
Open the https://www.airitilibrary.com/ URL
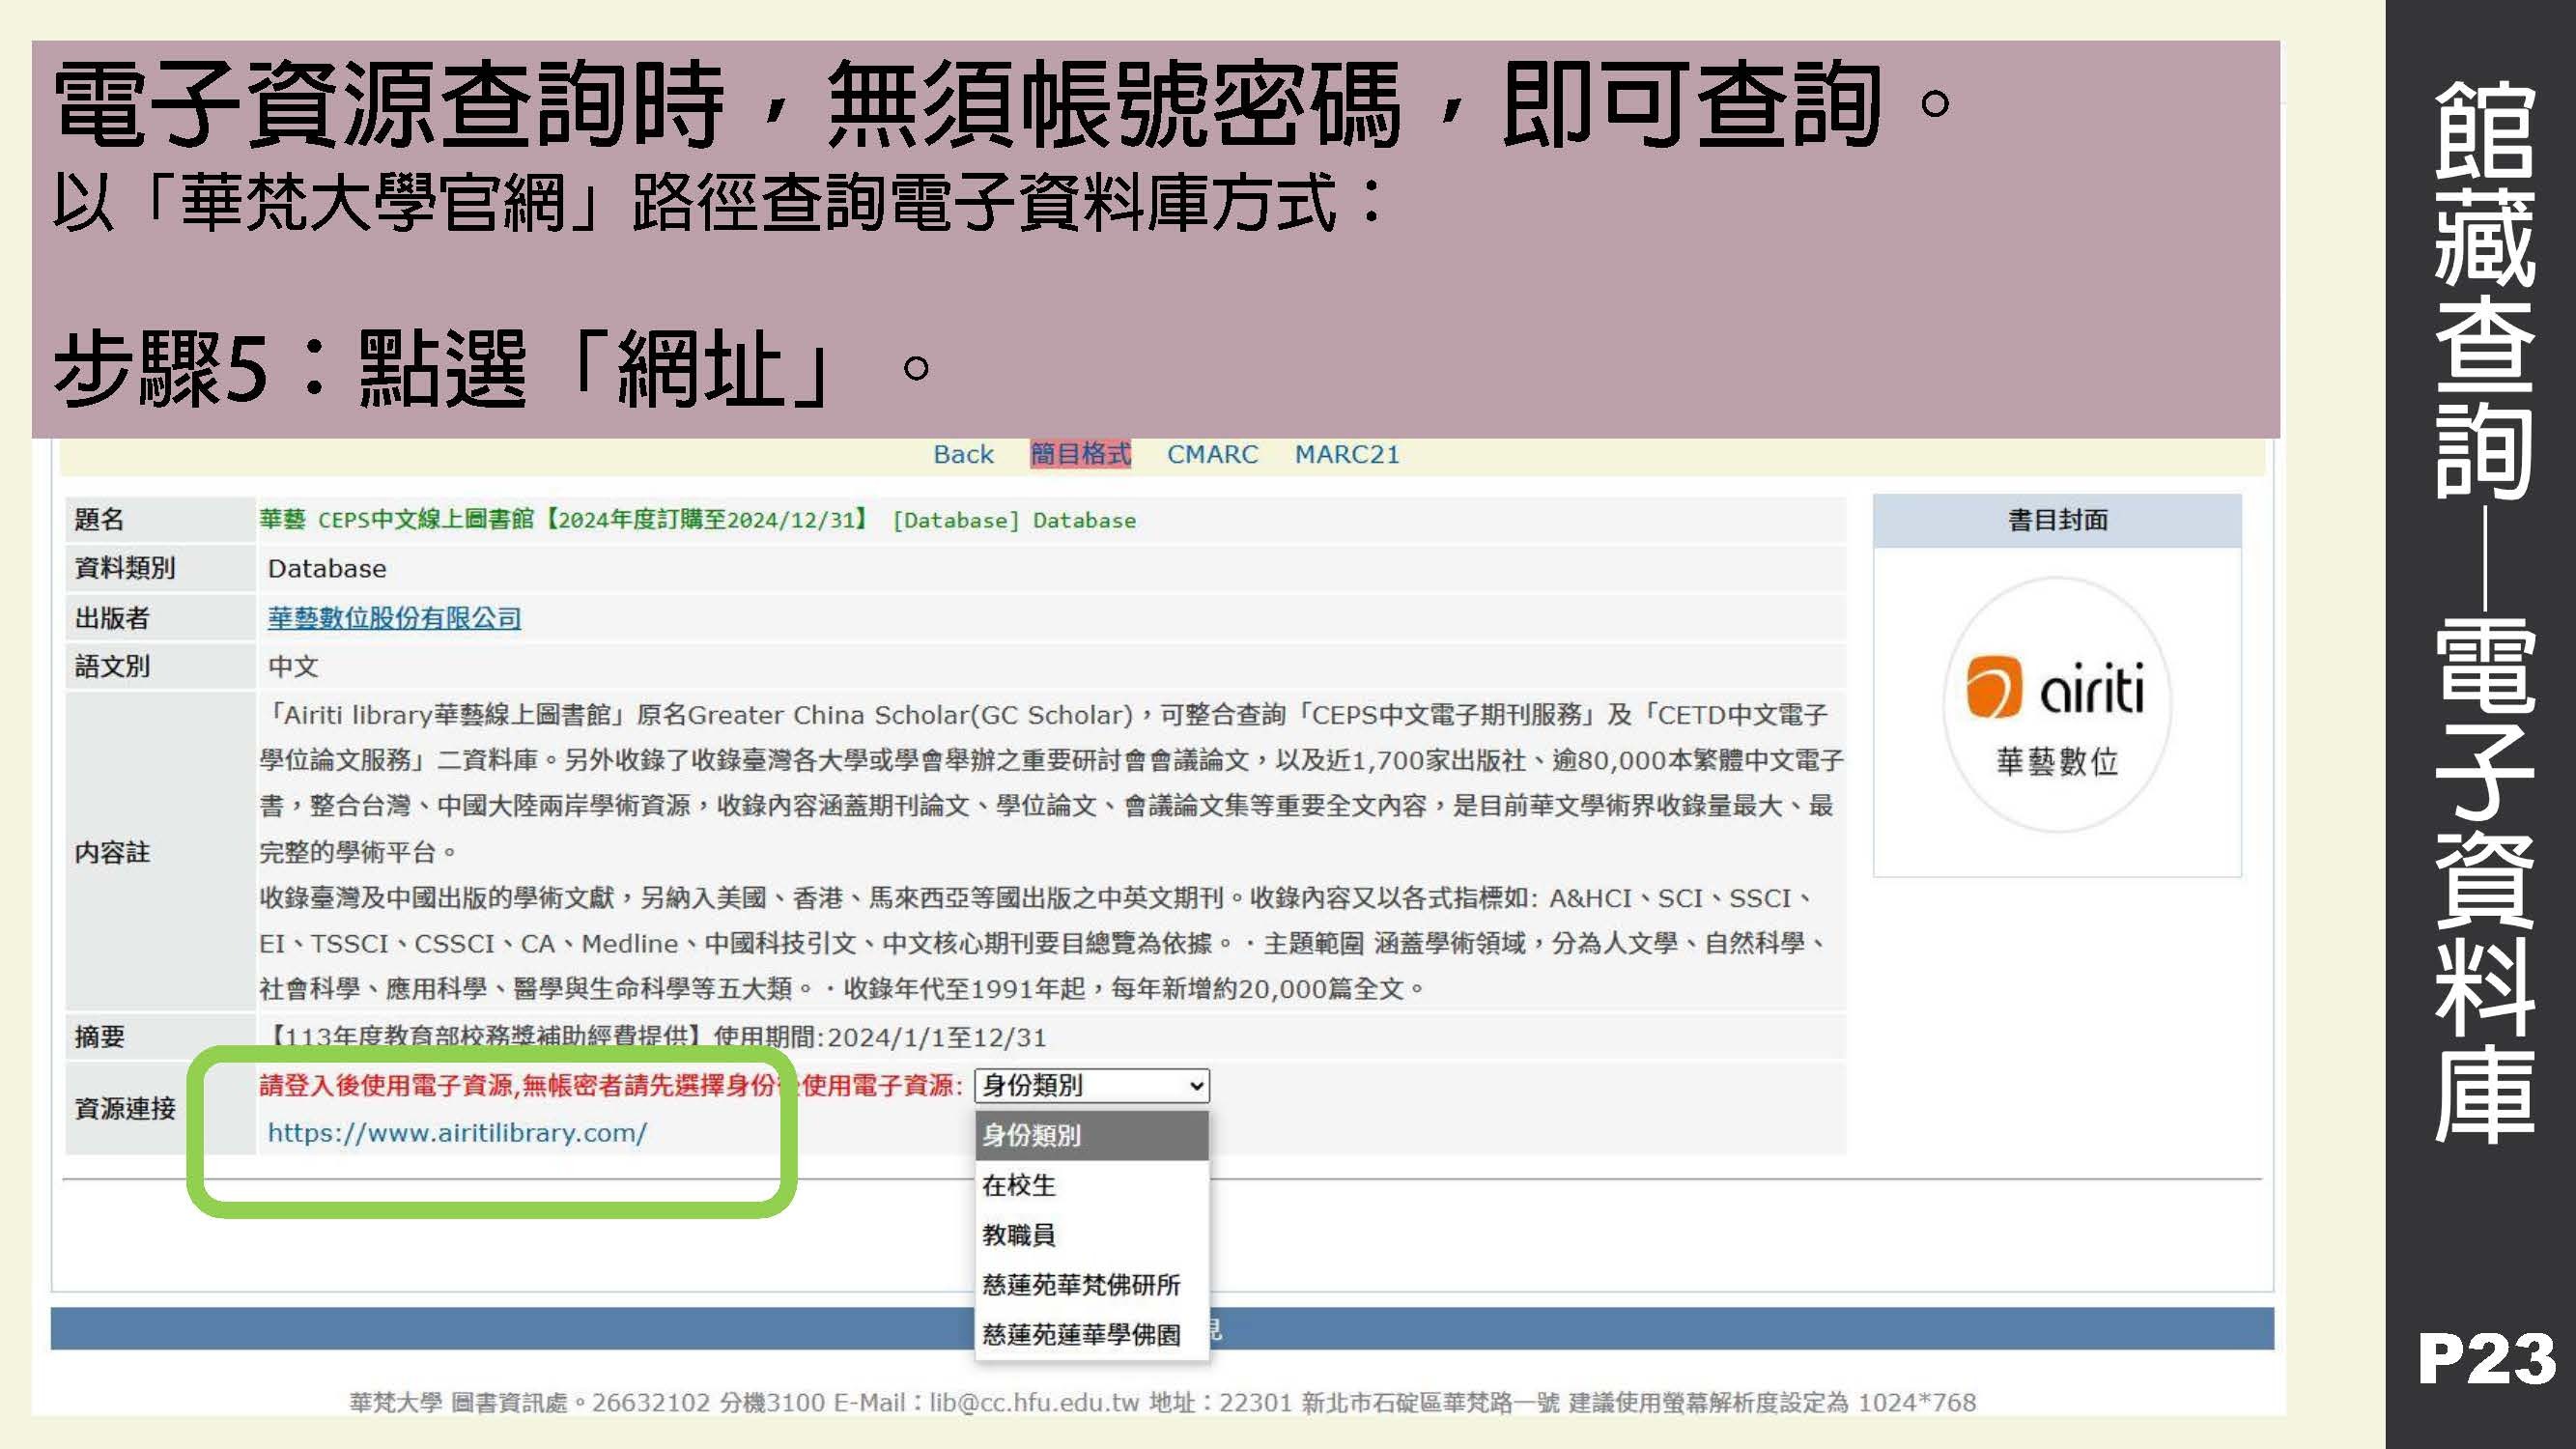click(457, 1133)
